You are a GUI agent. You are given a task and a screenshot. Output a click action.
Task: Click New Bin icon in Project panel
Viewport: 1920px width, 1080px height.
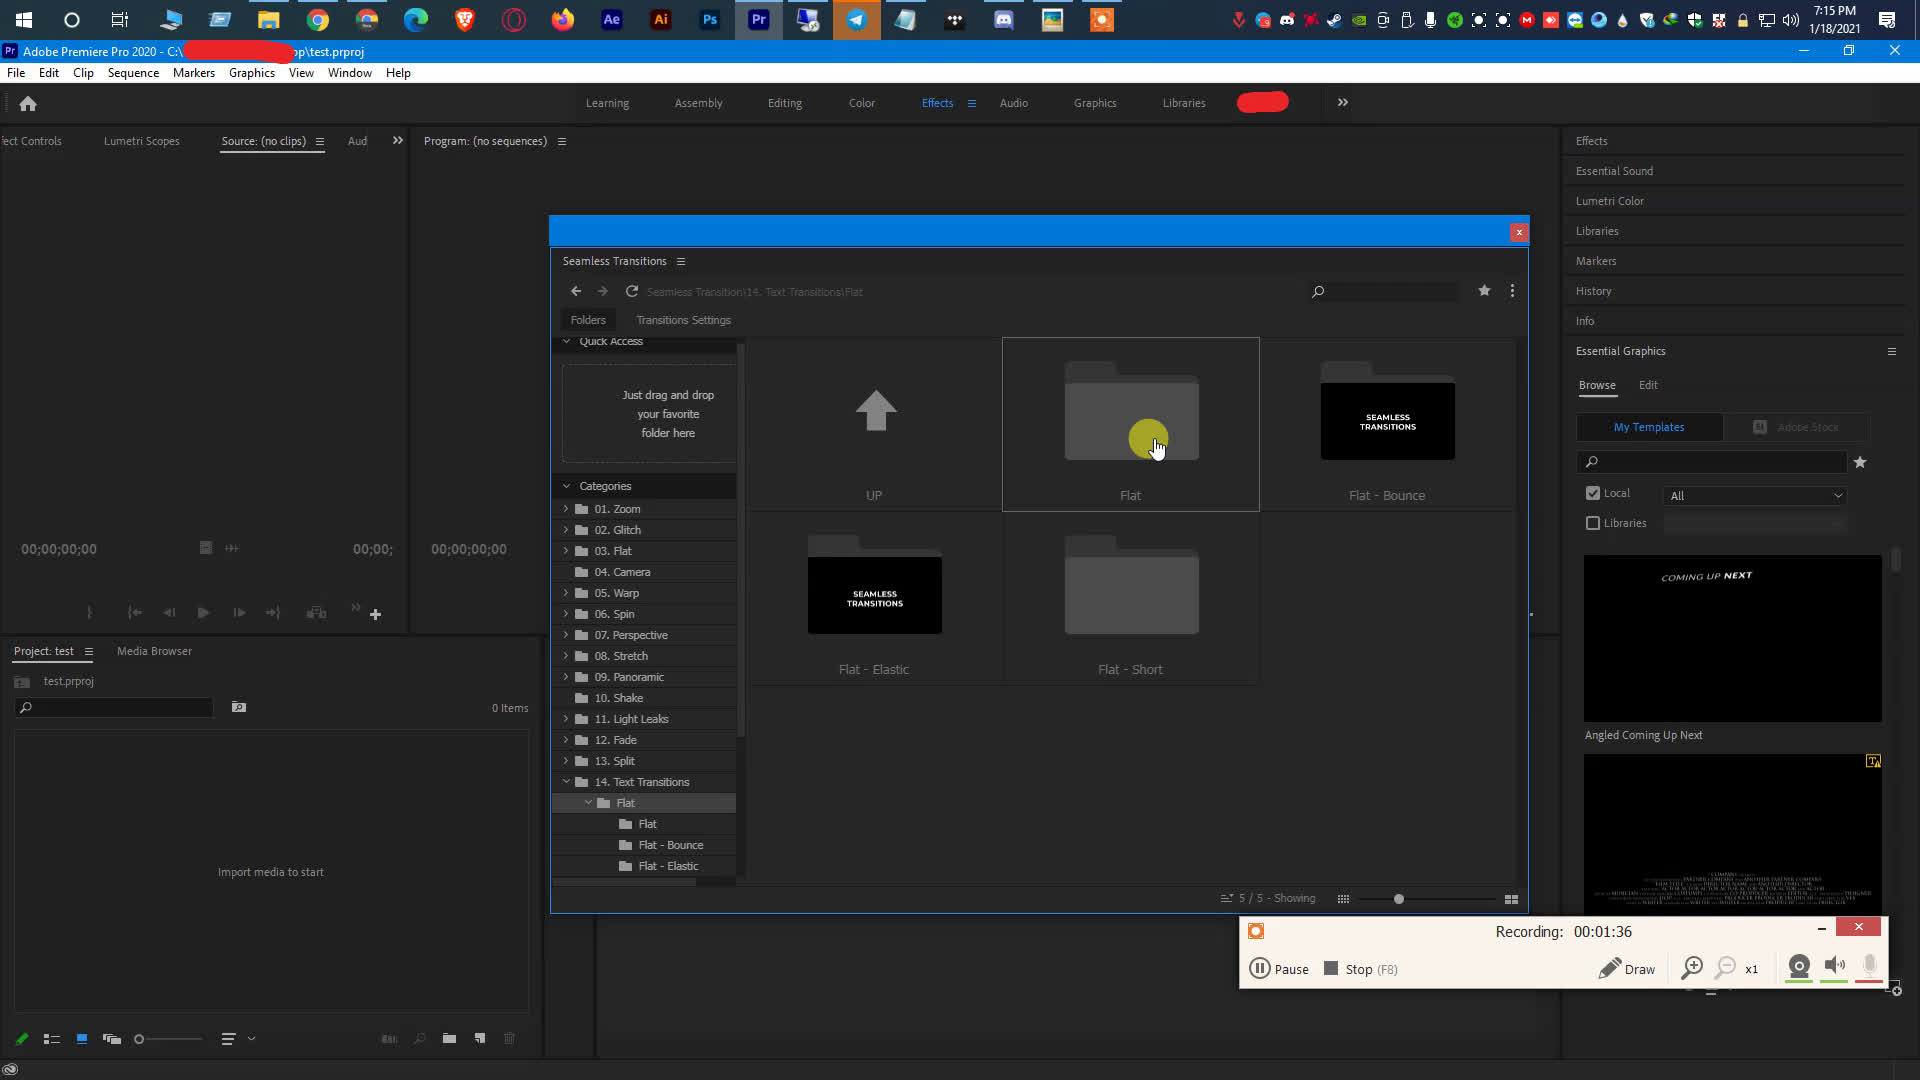click(450, 1039)
